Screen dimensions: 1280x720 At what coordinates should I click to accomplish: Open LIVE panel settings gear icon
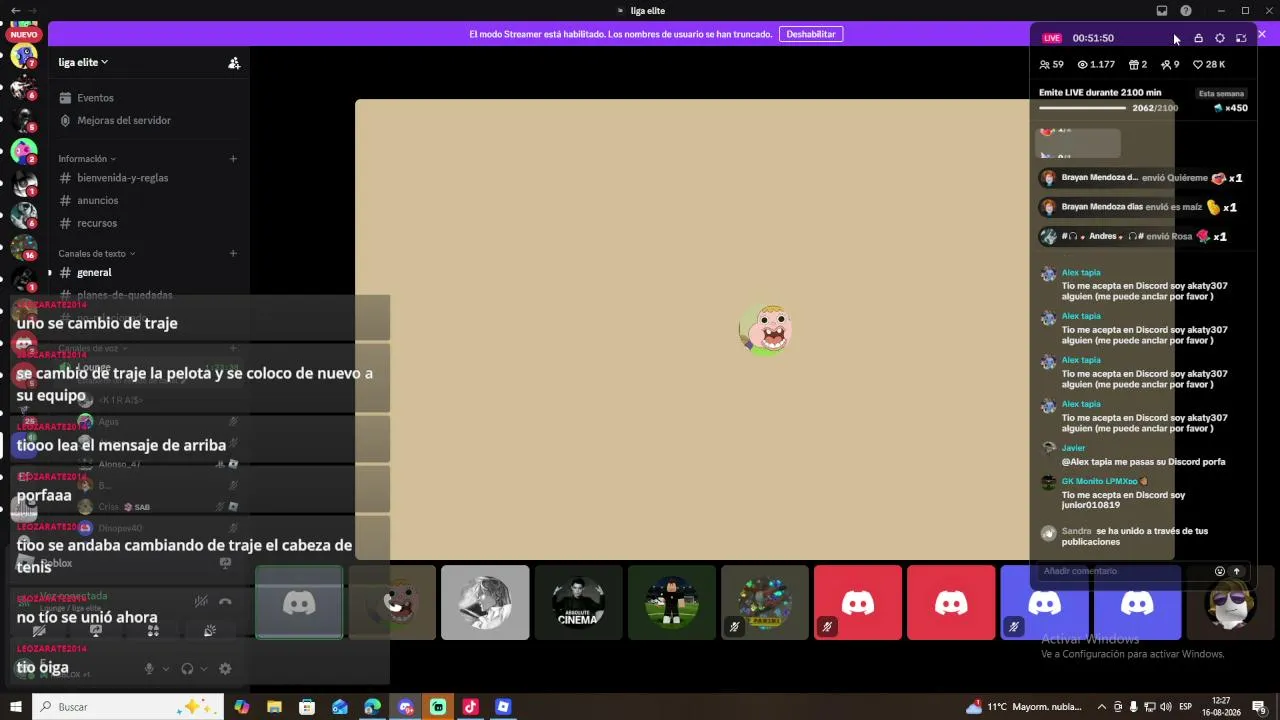tap(1220, 38)
